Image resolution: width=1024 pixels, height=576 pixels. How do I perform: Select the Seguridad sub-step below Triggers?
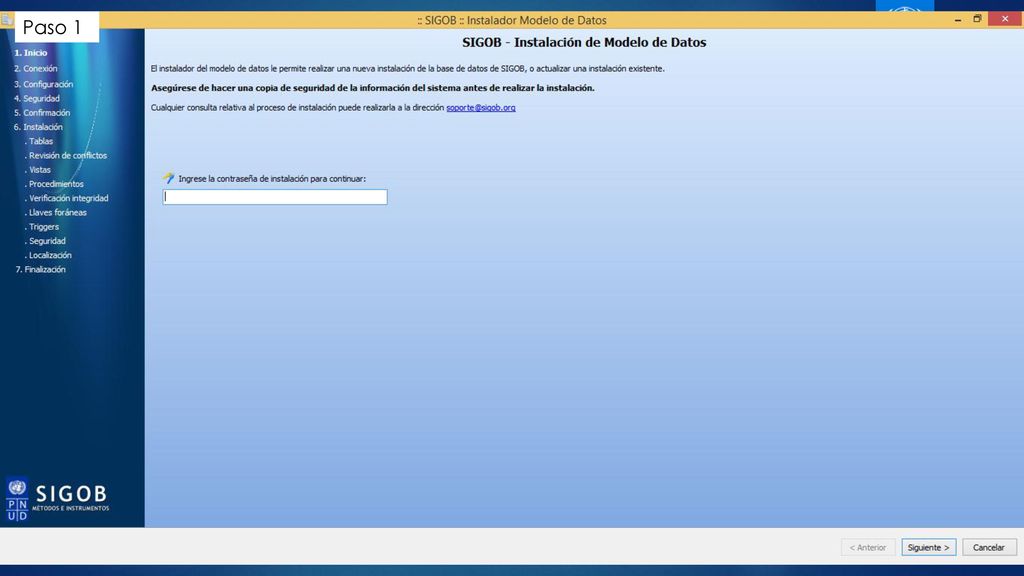[x=45, y=241]
